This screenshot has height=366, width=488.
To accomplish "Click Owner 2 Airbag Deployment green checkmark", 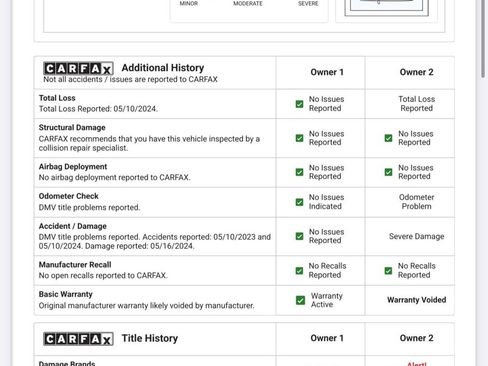I will (x=388, y=172).
